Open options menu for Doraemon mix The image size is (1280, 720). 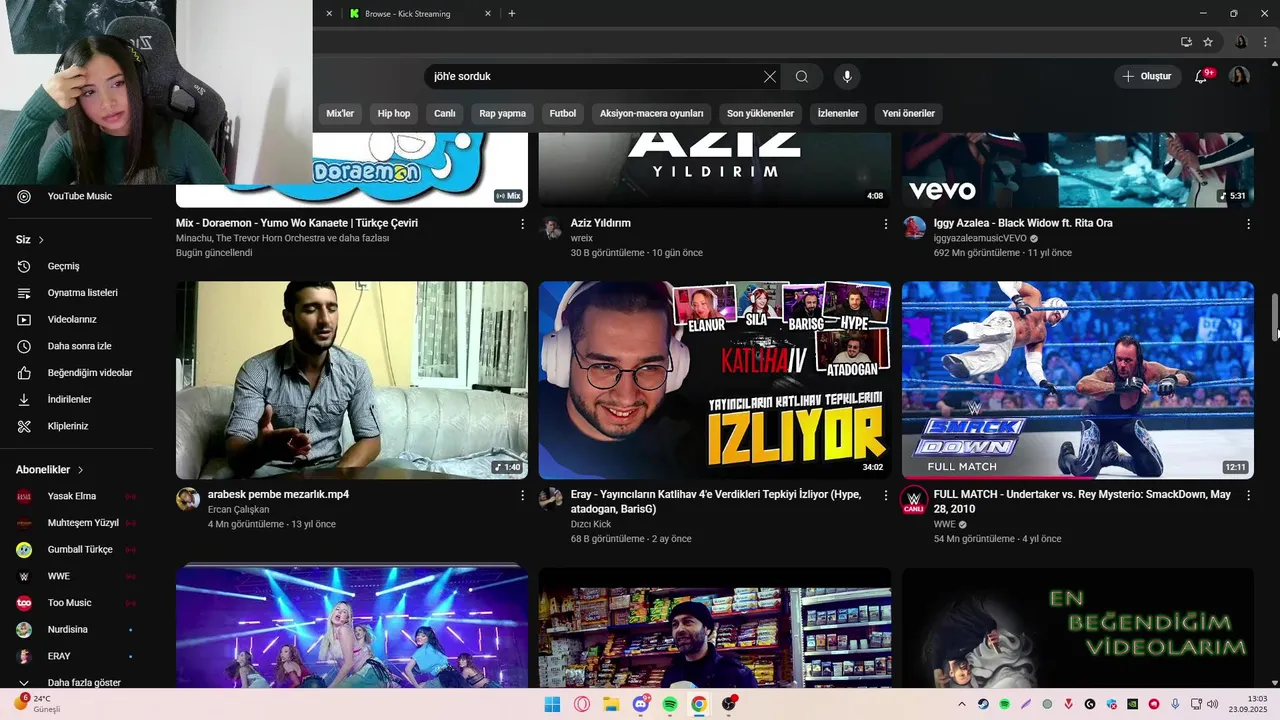point(522,224)
